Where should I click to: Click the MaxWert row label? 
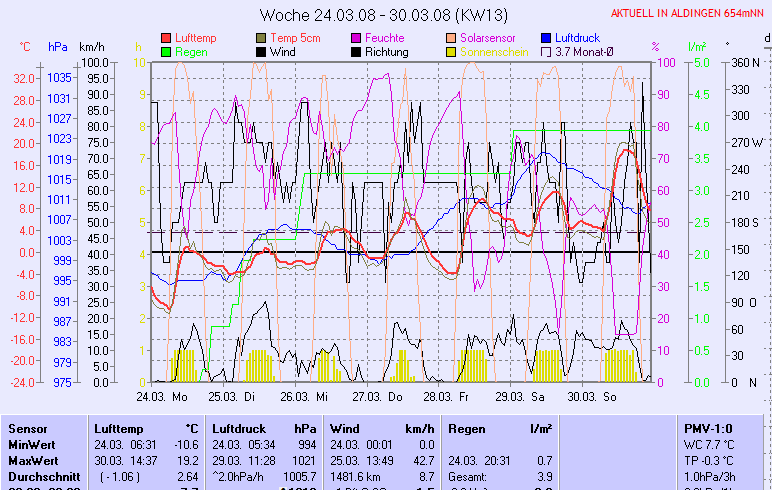[x=32, y=460]
